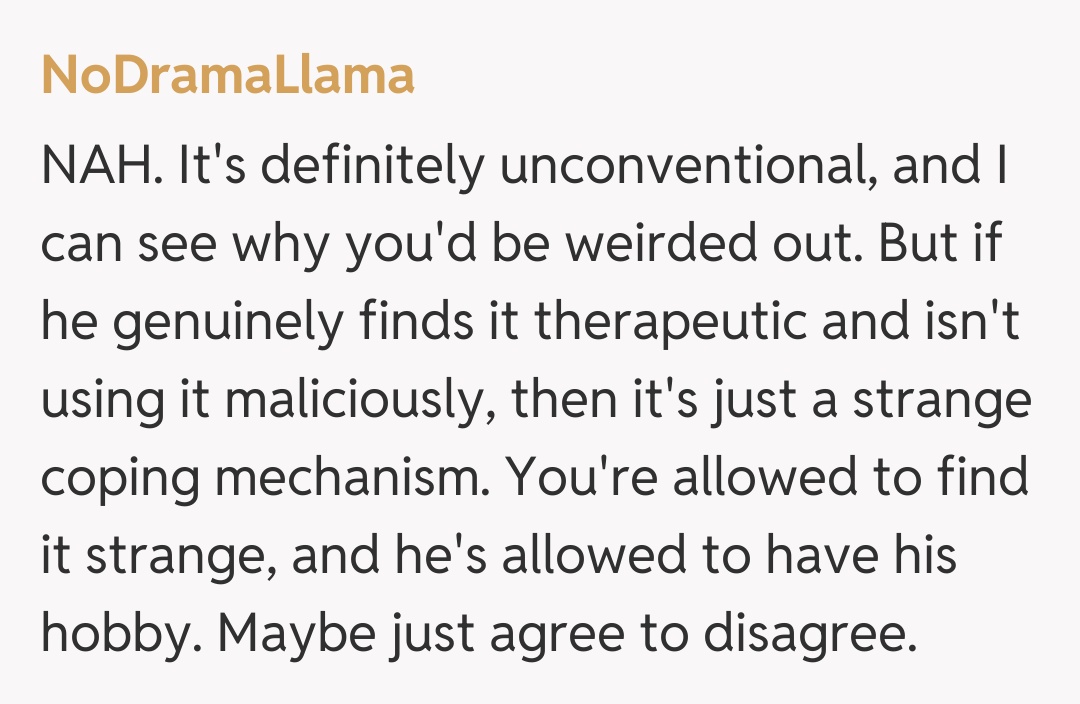Click the text "then it's just a strange"

pos(771,402)
